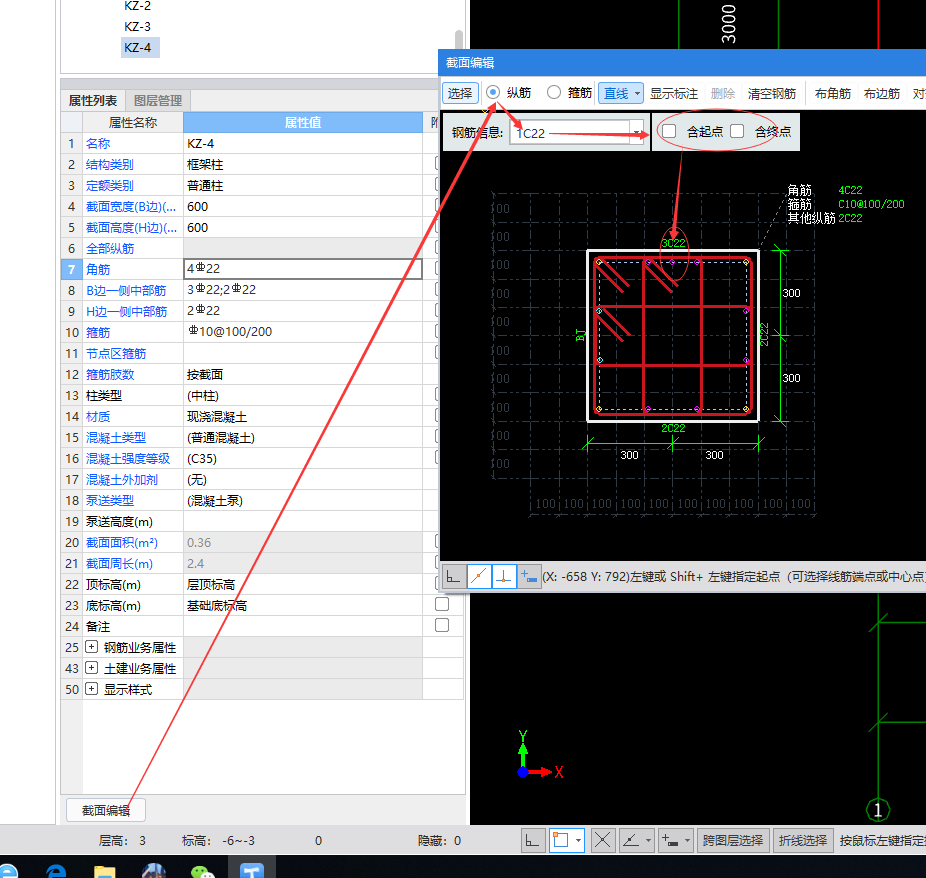
Task: Click rectangle snap icon in status bar
Action: pos(560,840)
